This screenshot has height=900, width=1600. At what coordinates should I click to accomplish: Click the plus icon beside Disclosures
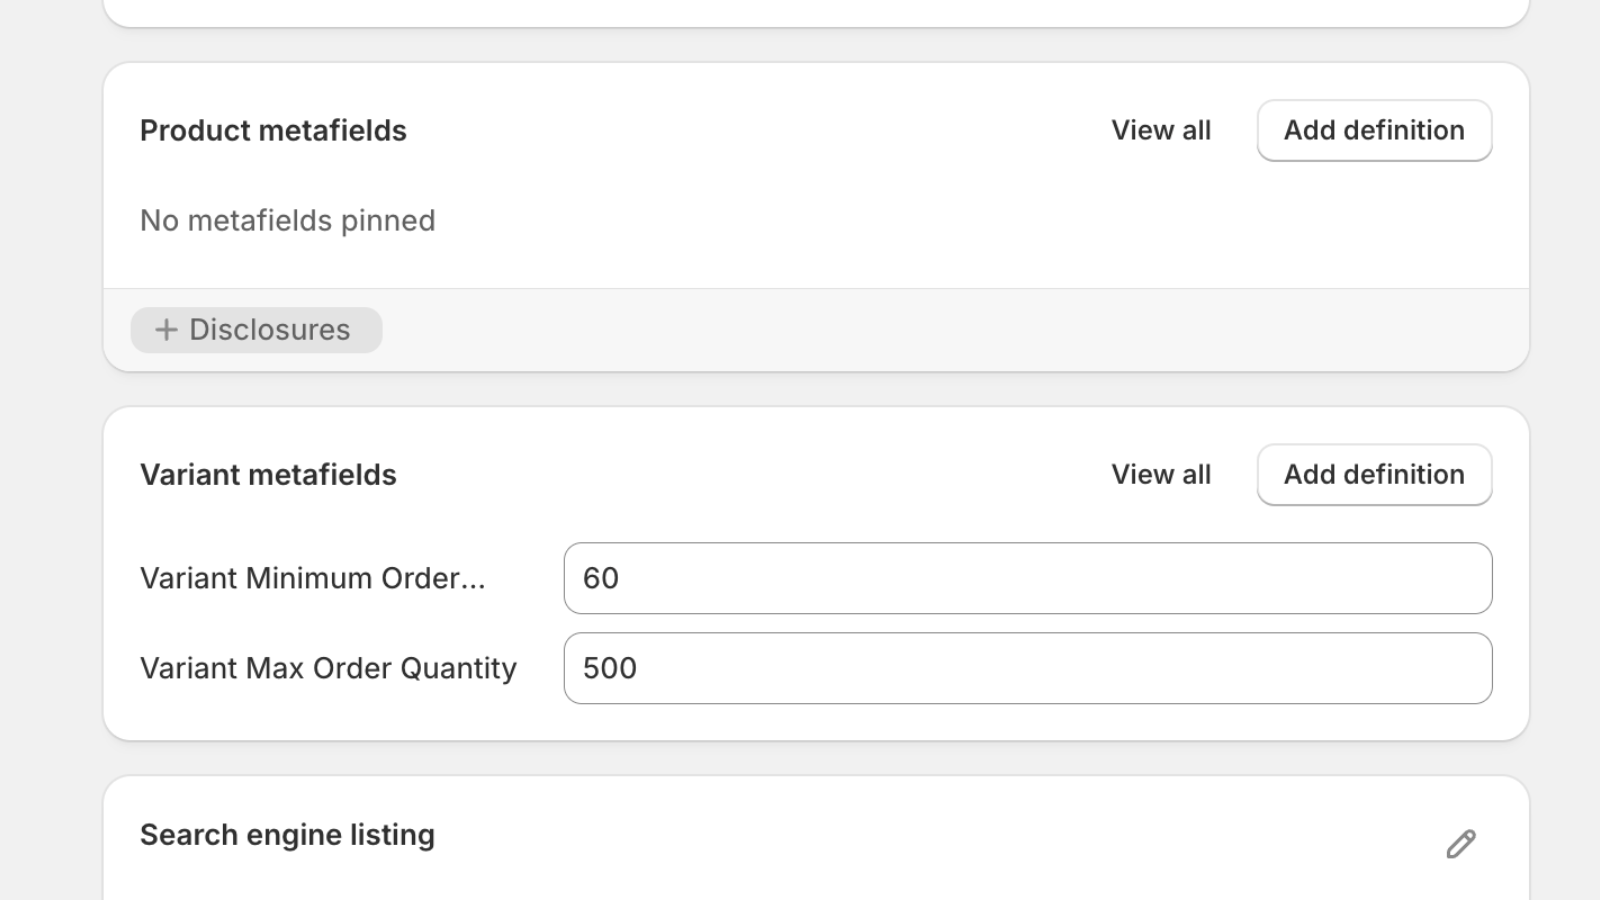coord(166,329)
